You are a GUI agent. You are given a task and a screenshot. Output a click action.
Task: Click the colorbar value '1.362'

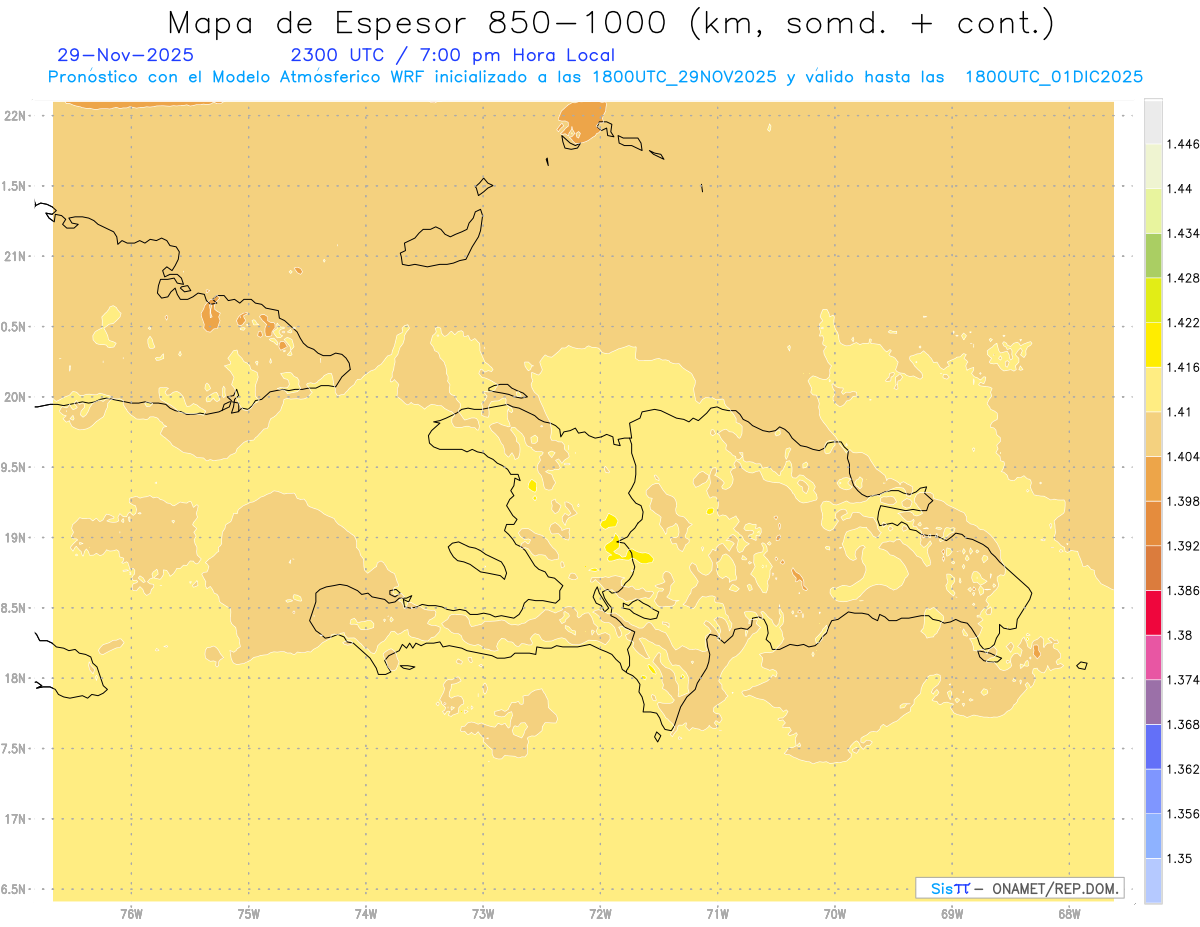[x=1183, y=769]
